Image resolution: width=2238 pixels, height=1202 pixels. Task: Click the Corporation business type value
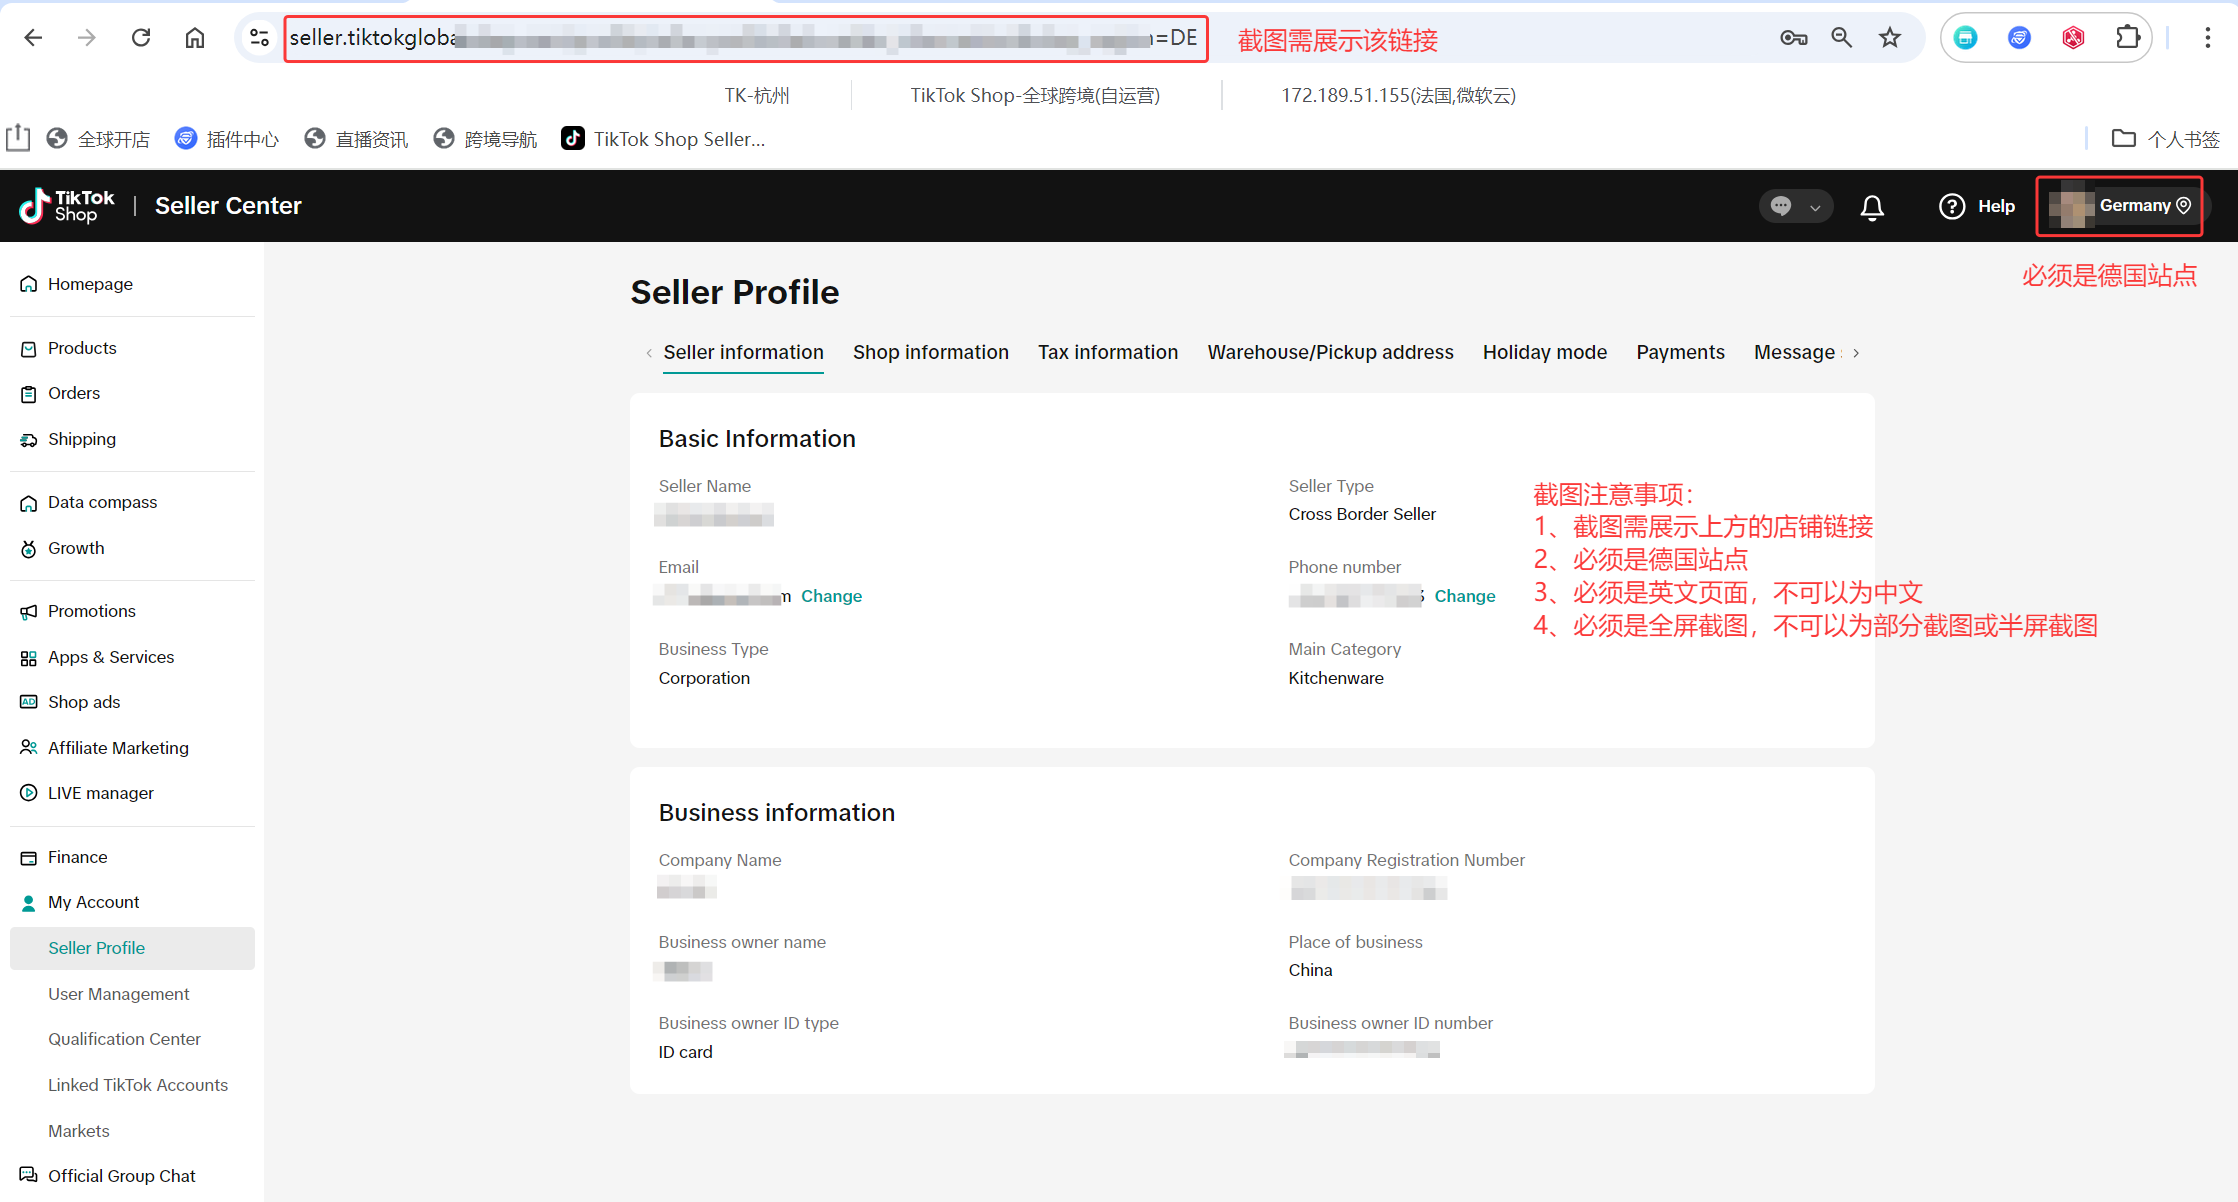click(x=704, y=678)
